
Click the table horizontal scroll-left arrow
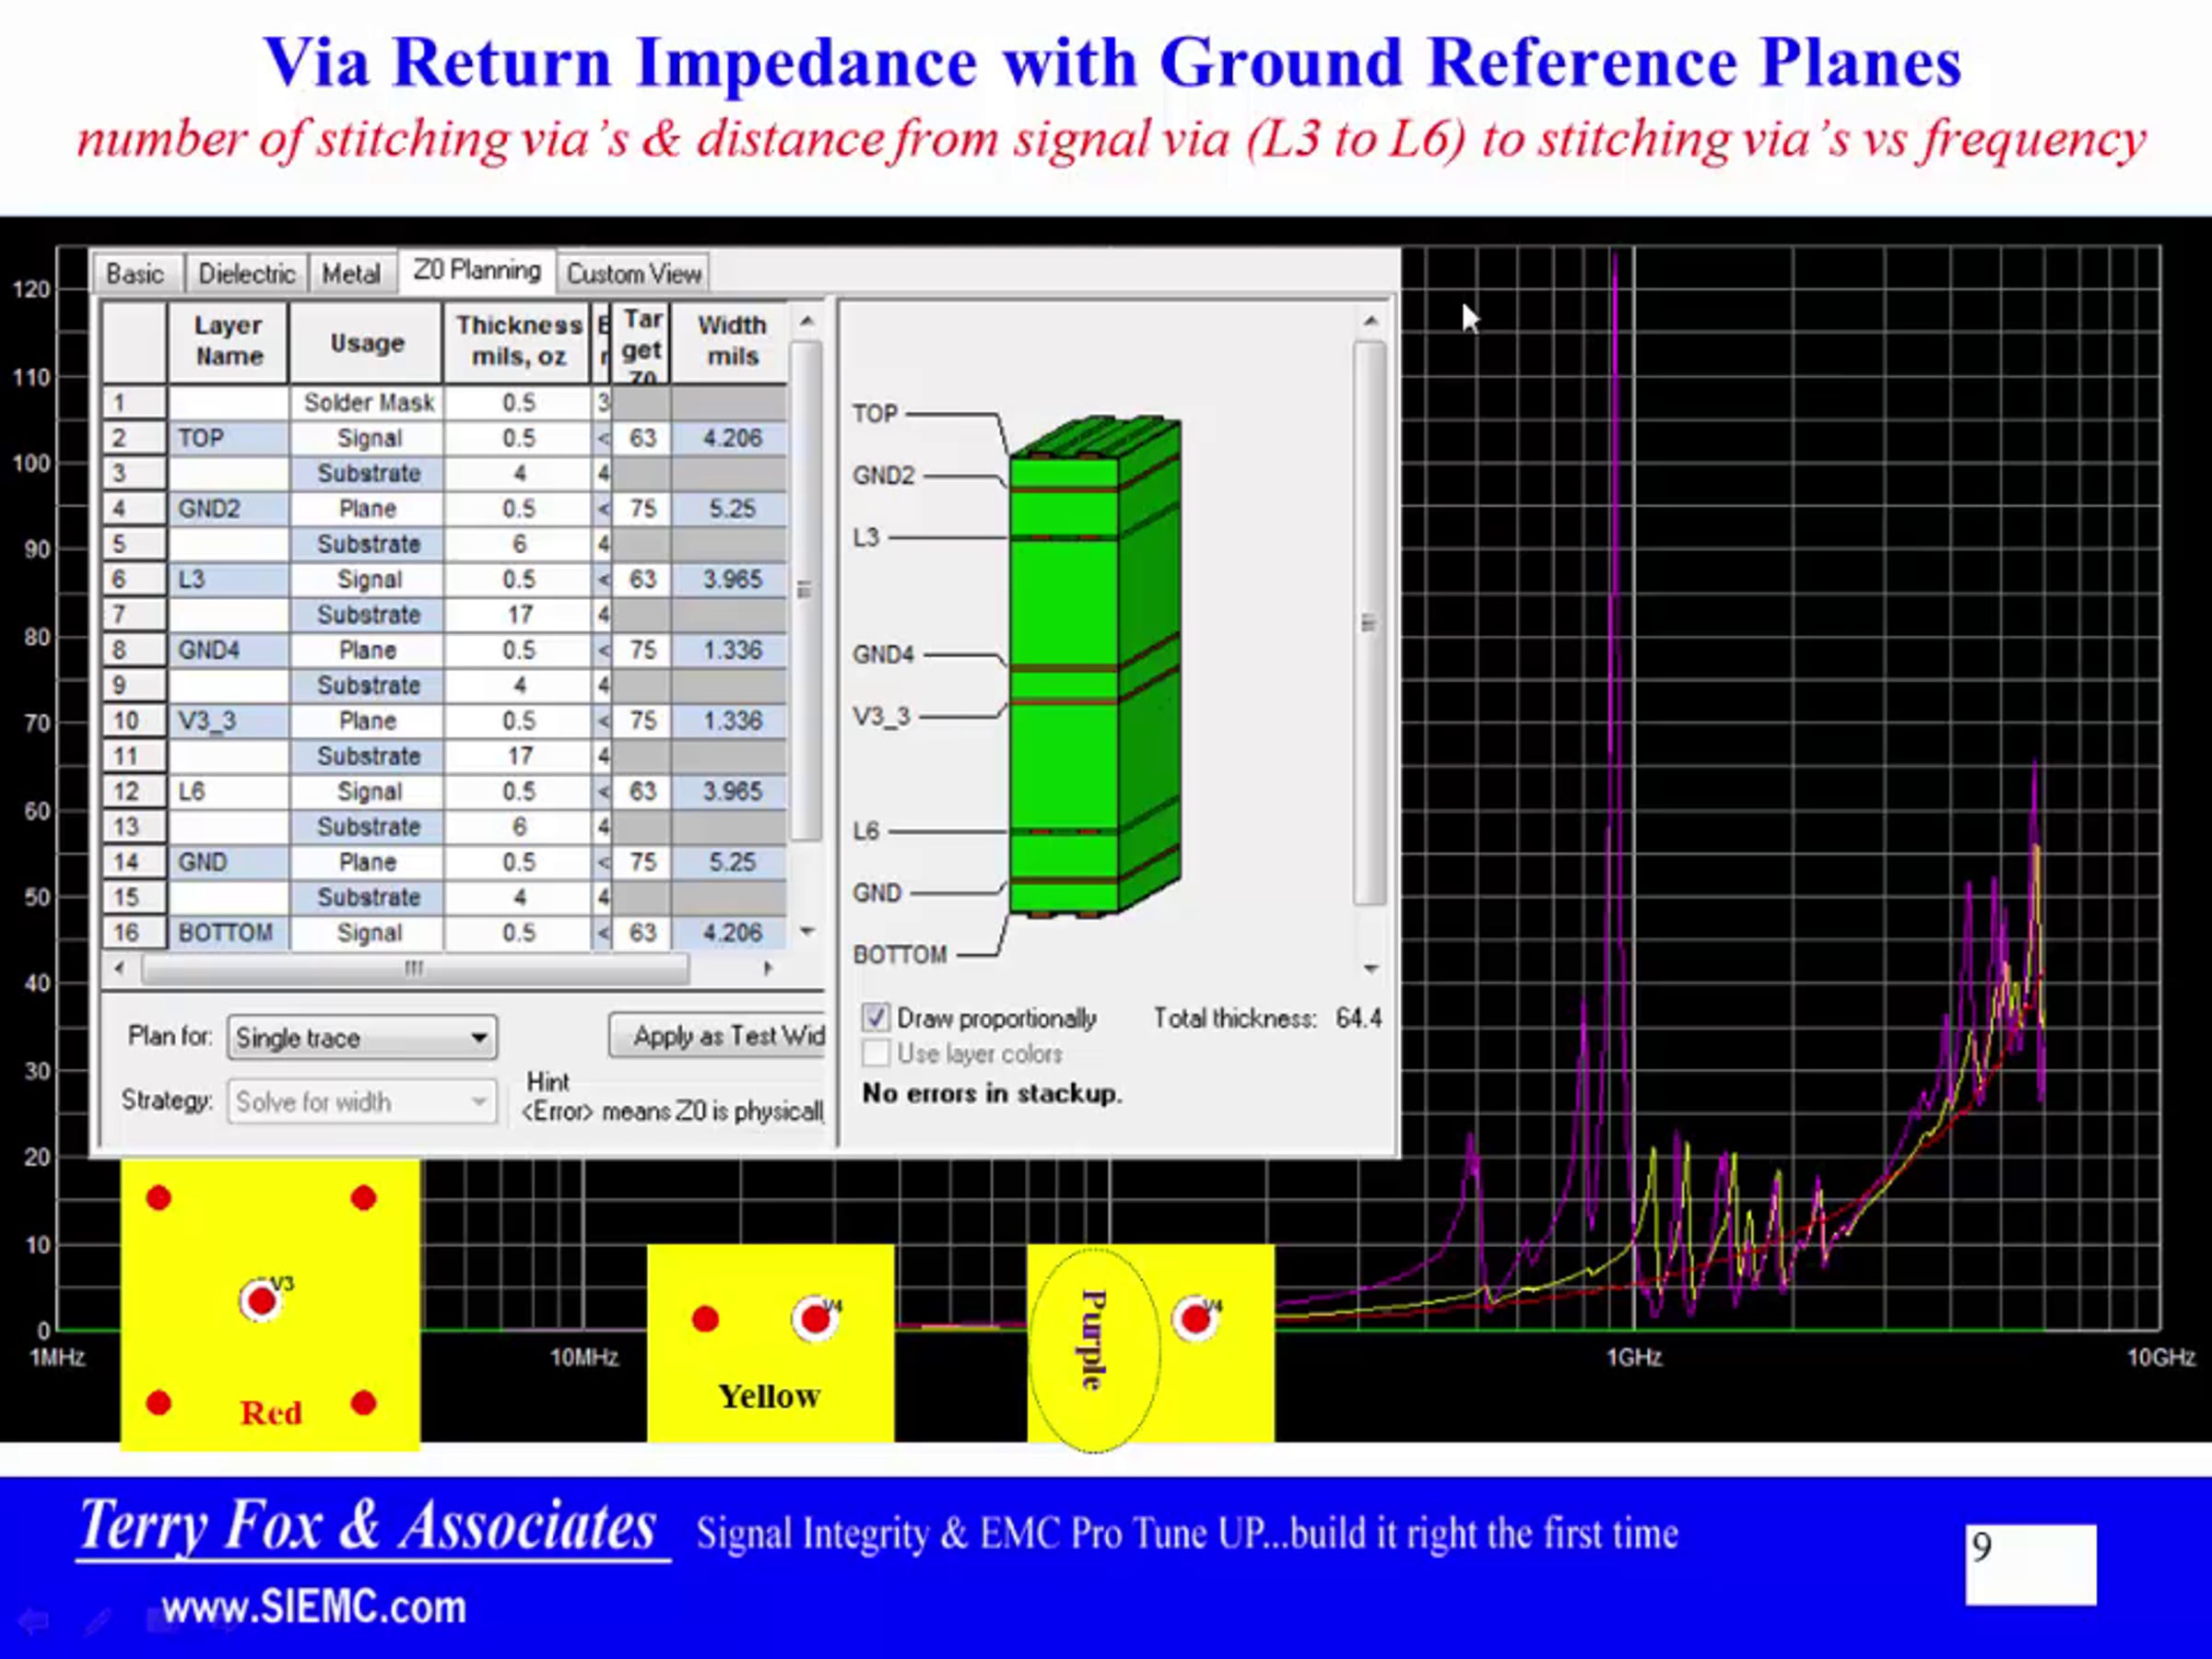[120, 968]
